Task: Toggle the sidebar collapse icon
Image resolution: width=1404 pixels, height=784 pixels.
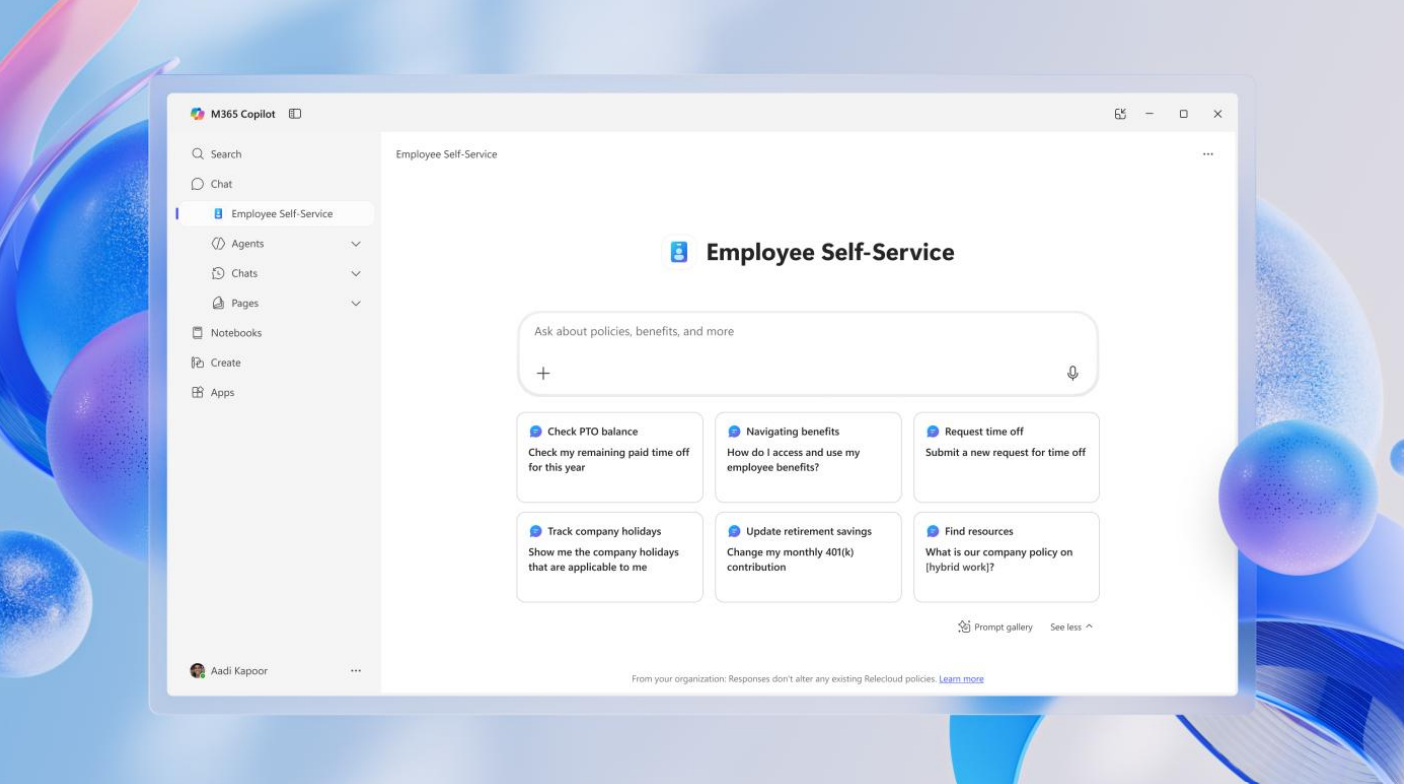Action: (295, 114)
